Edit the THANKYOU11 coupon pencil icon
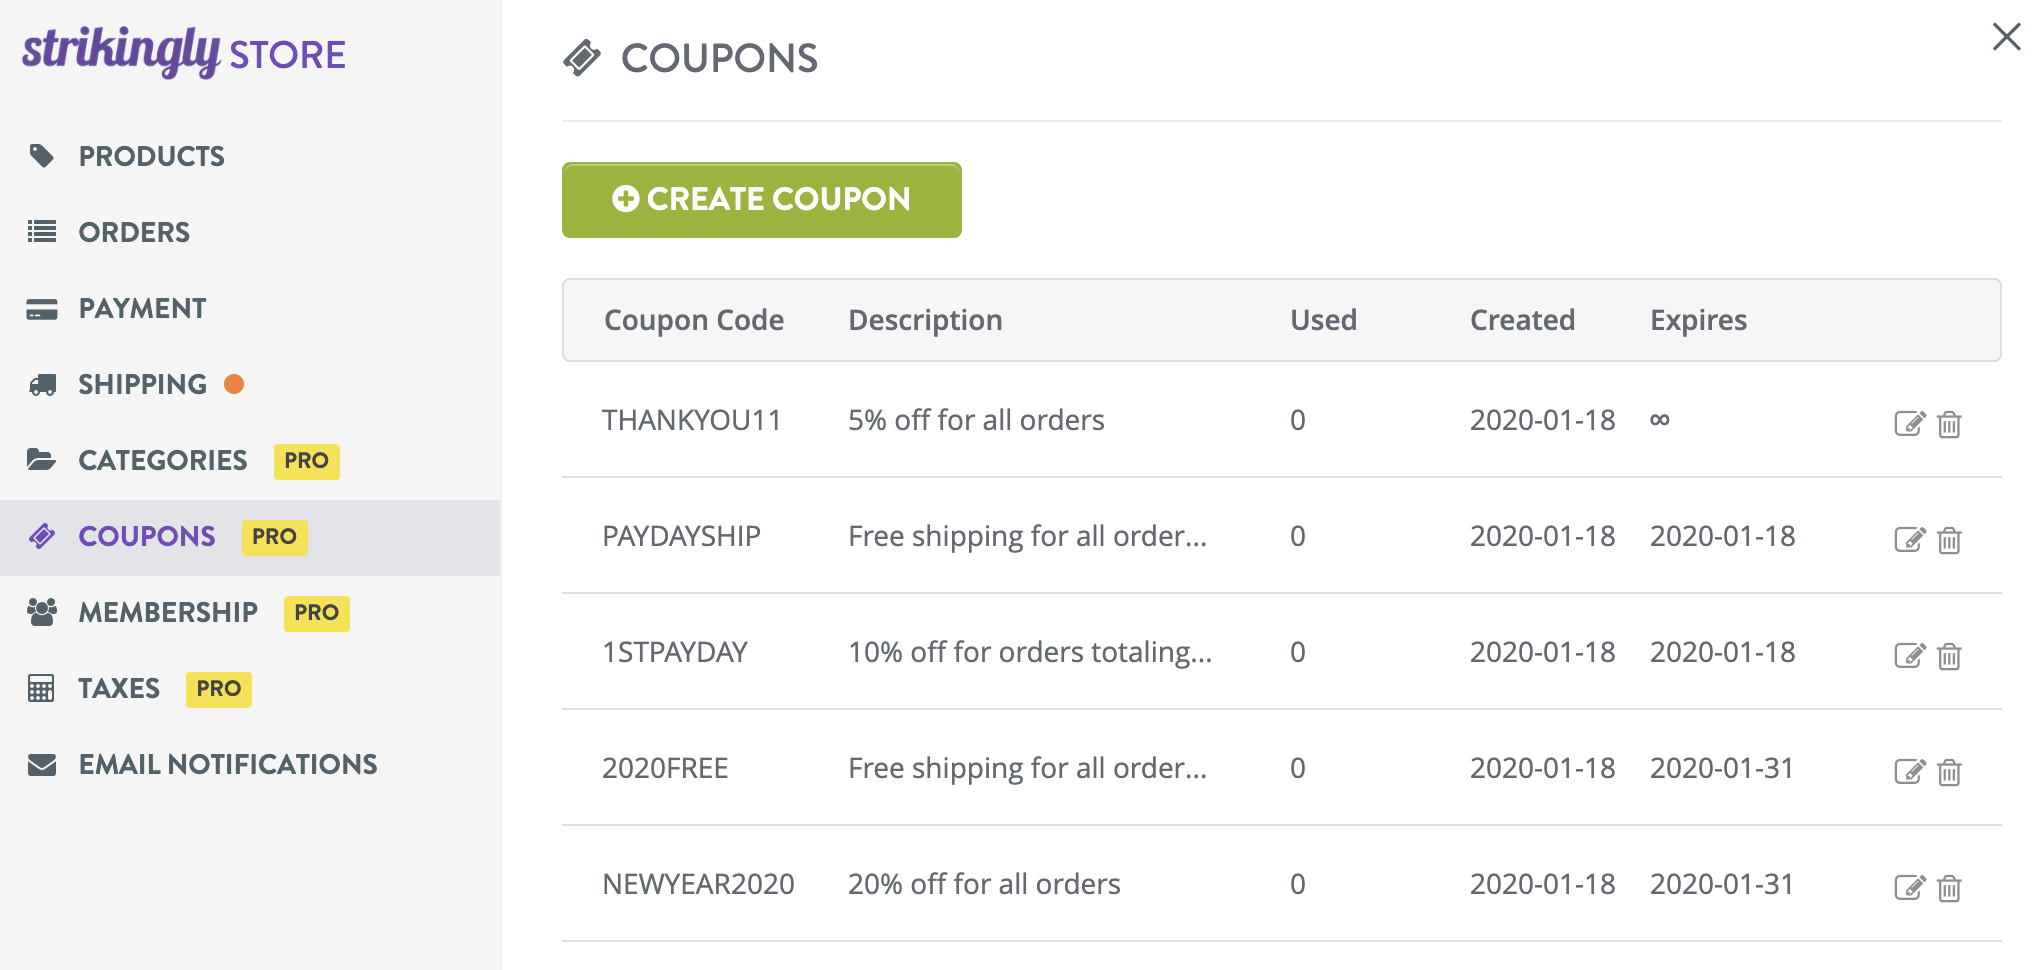Screen dimensions: 2042x970 click(x=1909, y=423)
